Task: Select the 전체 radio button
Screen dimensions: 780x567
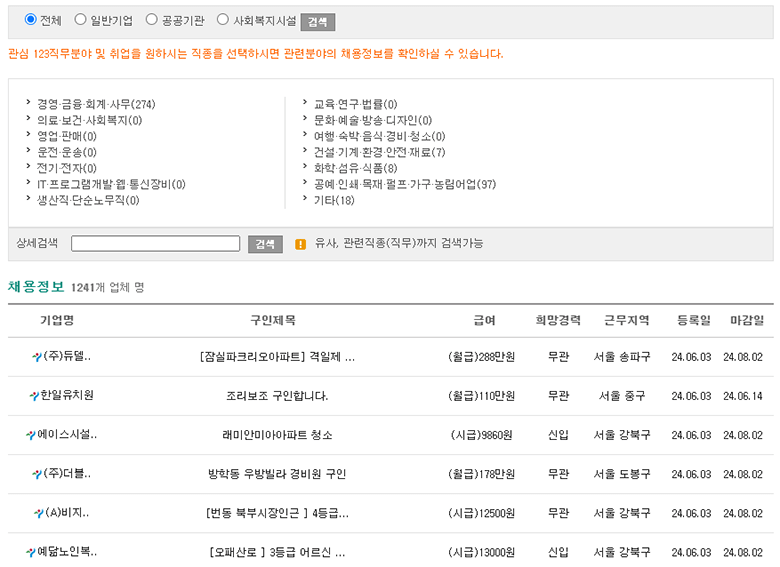Action: tap(31, 19)
